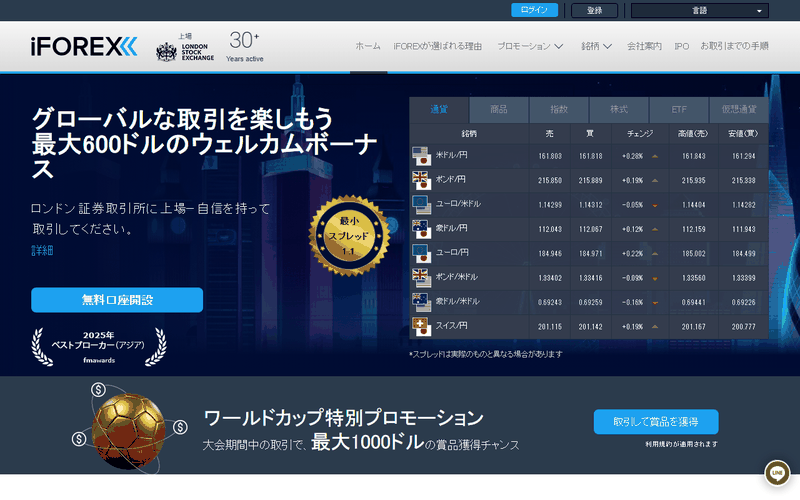
Task: Click the 登録 button
Action: (x=594, y=10)
